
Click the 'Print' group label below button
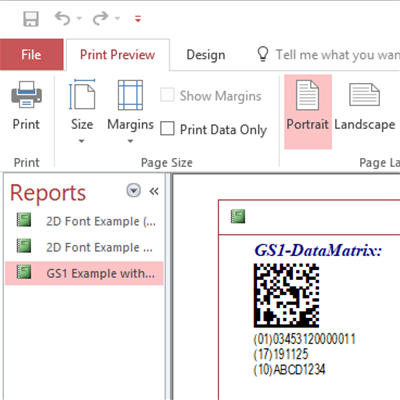(27, 163)
